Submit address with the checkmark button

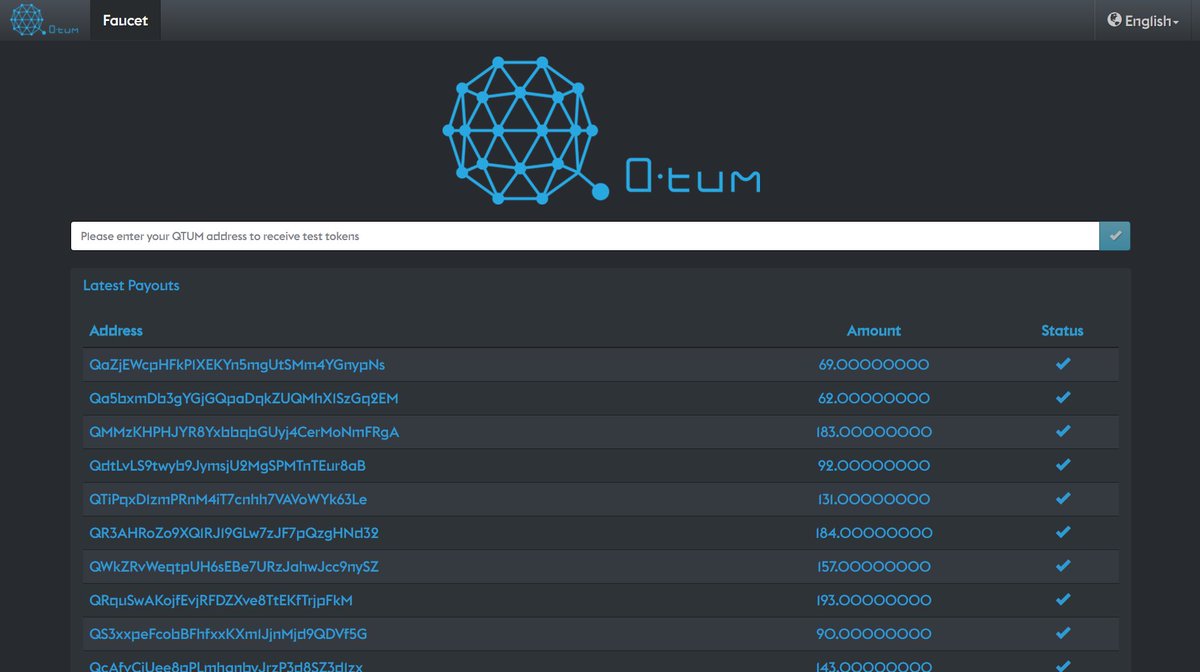coord(1115,236)
